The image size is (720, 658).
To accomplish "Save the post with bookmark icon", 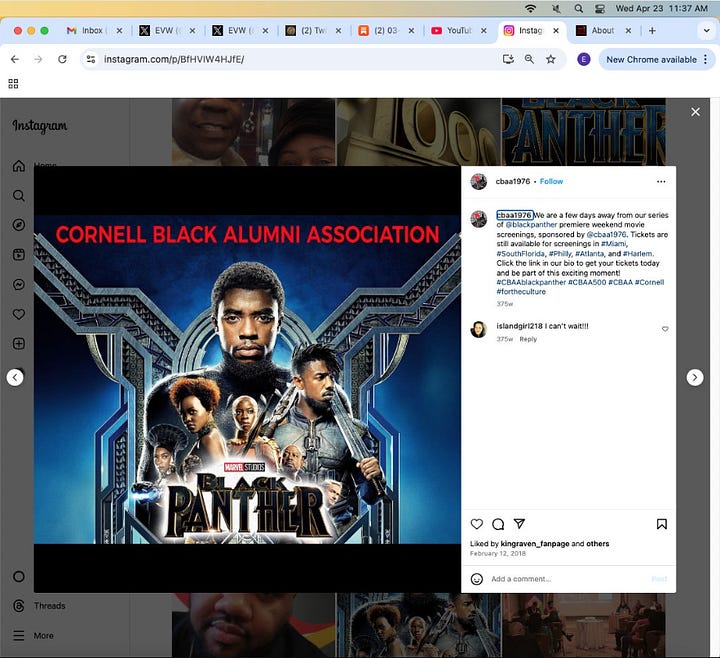I will click(x=662, y=524).
